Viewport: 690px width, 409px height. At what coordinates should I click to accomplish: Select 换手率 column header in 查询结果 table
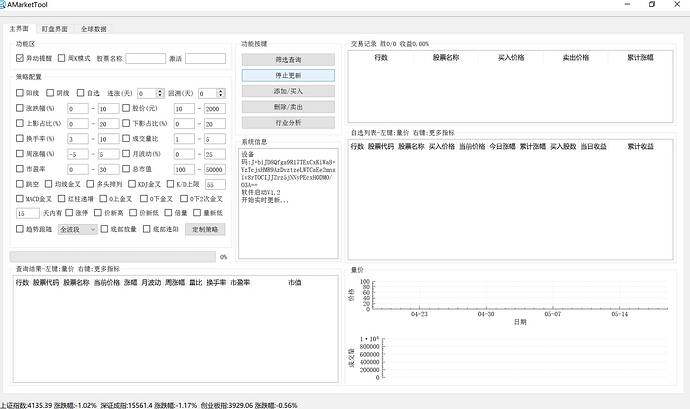(x=216, y=283)
